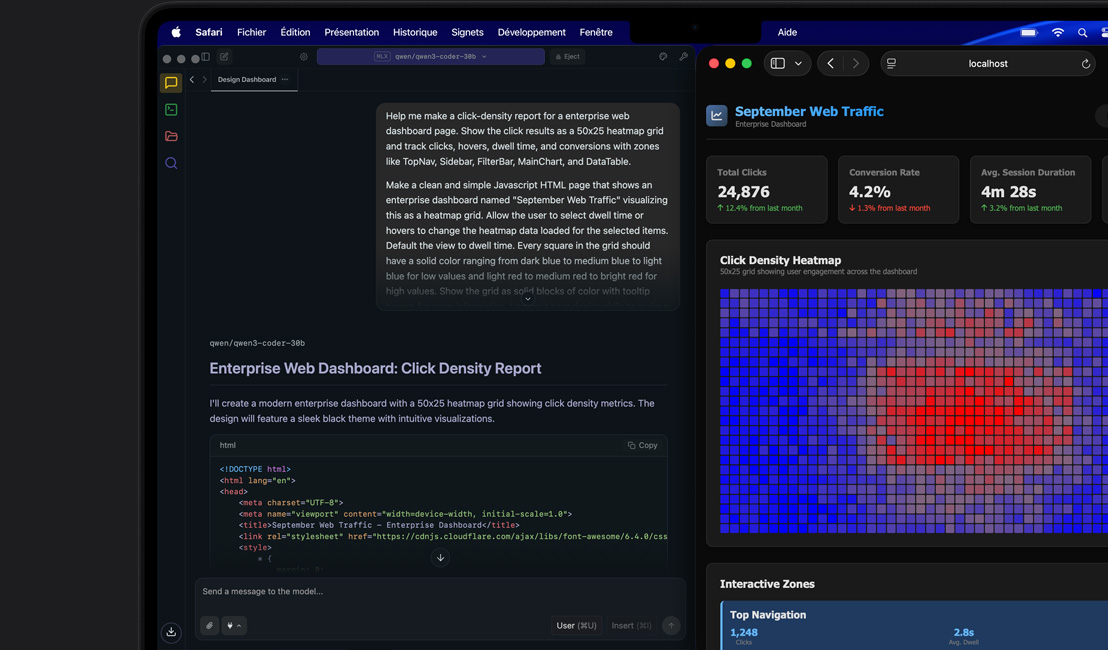Click the localhost address bar
The image size is (1108, 650).
pyautogui.click(x=988, y=64)
